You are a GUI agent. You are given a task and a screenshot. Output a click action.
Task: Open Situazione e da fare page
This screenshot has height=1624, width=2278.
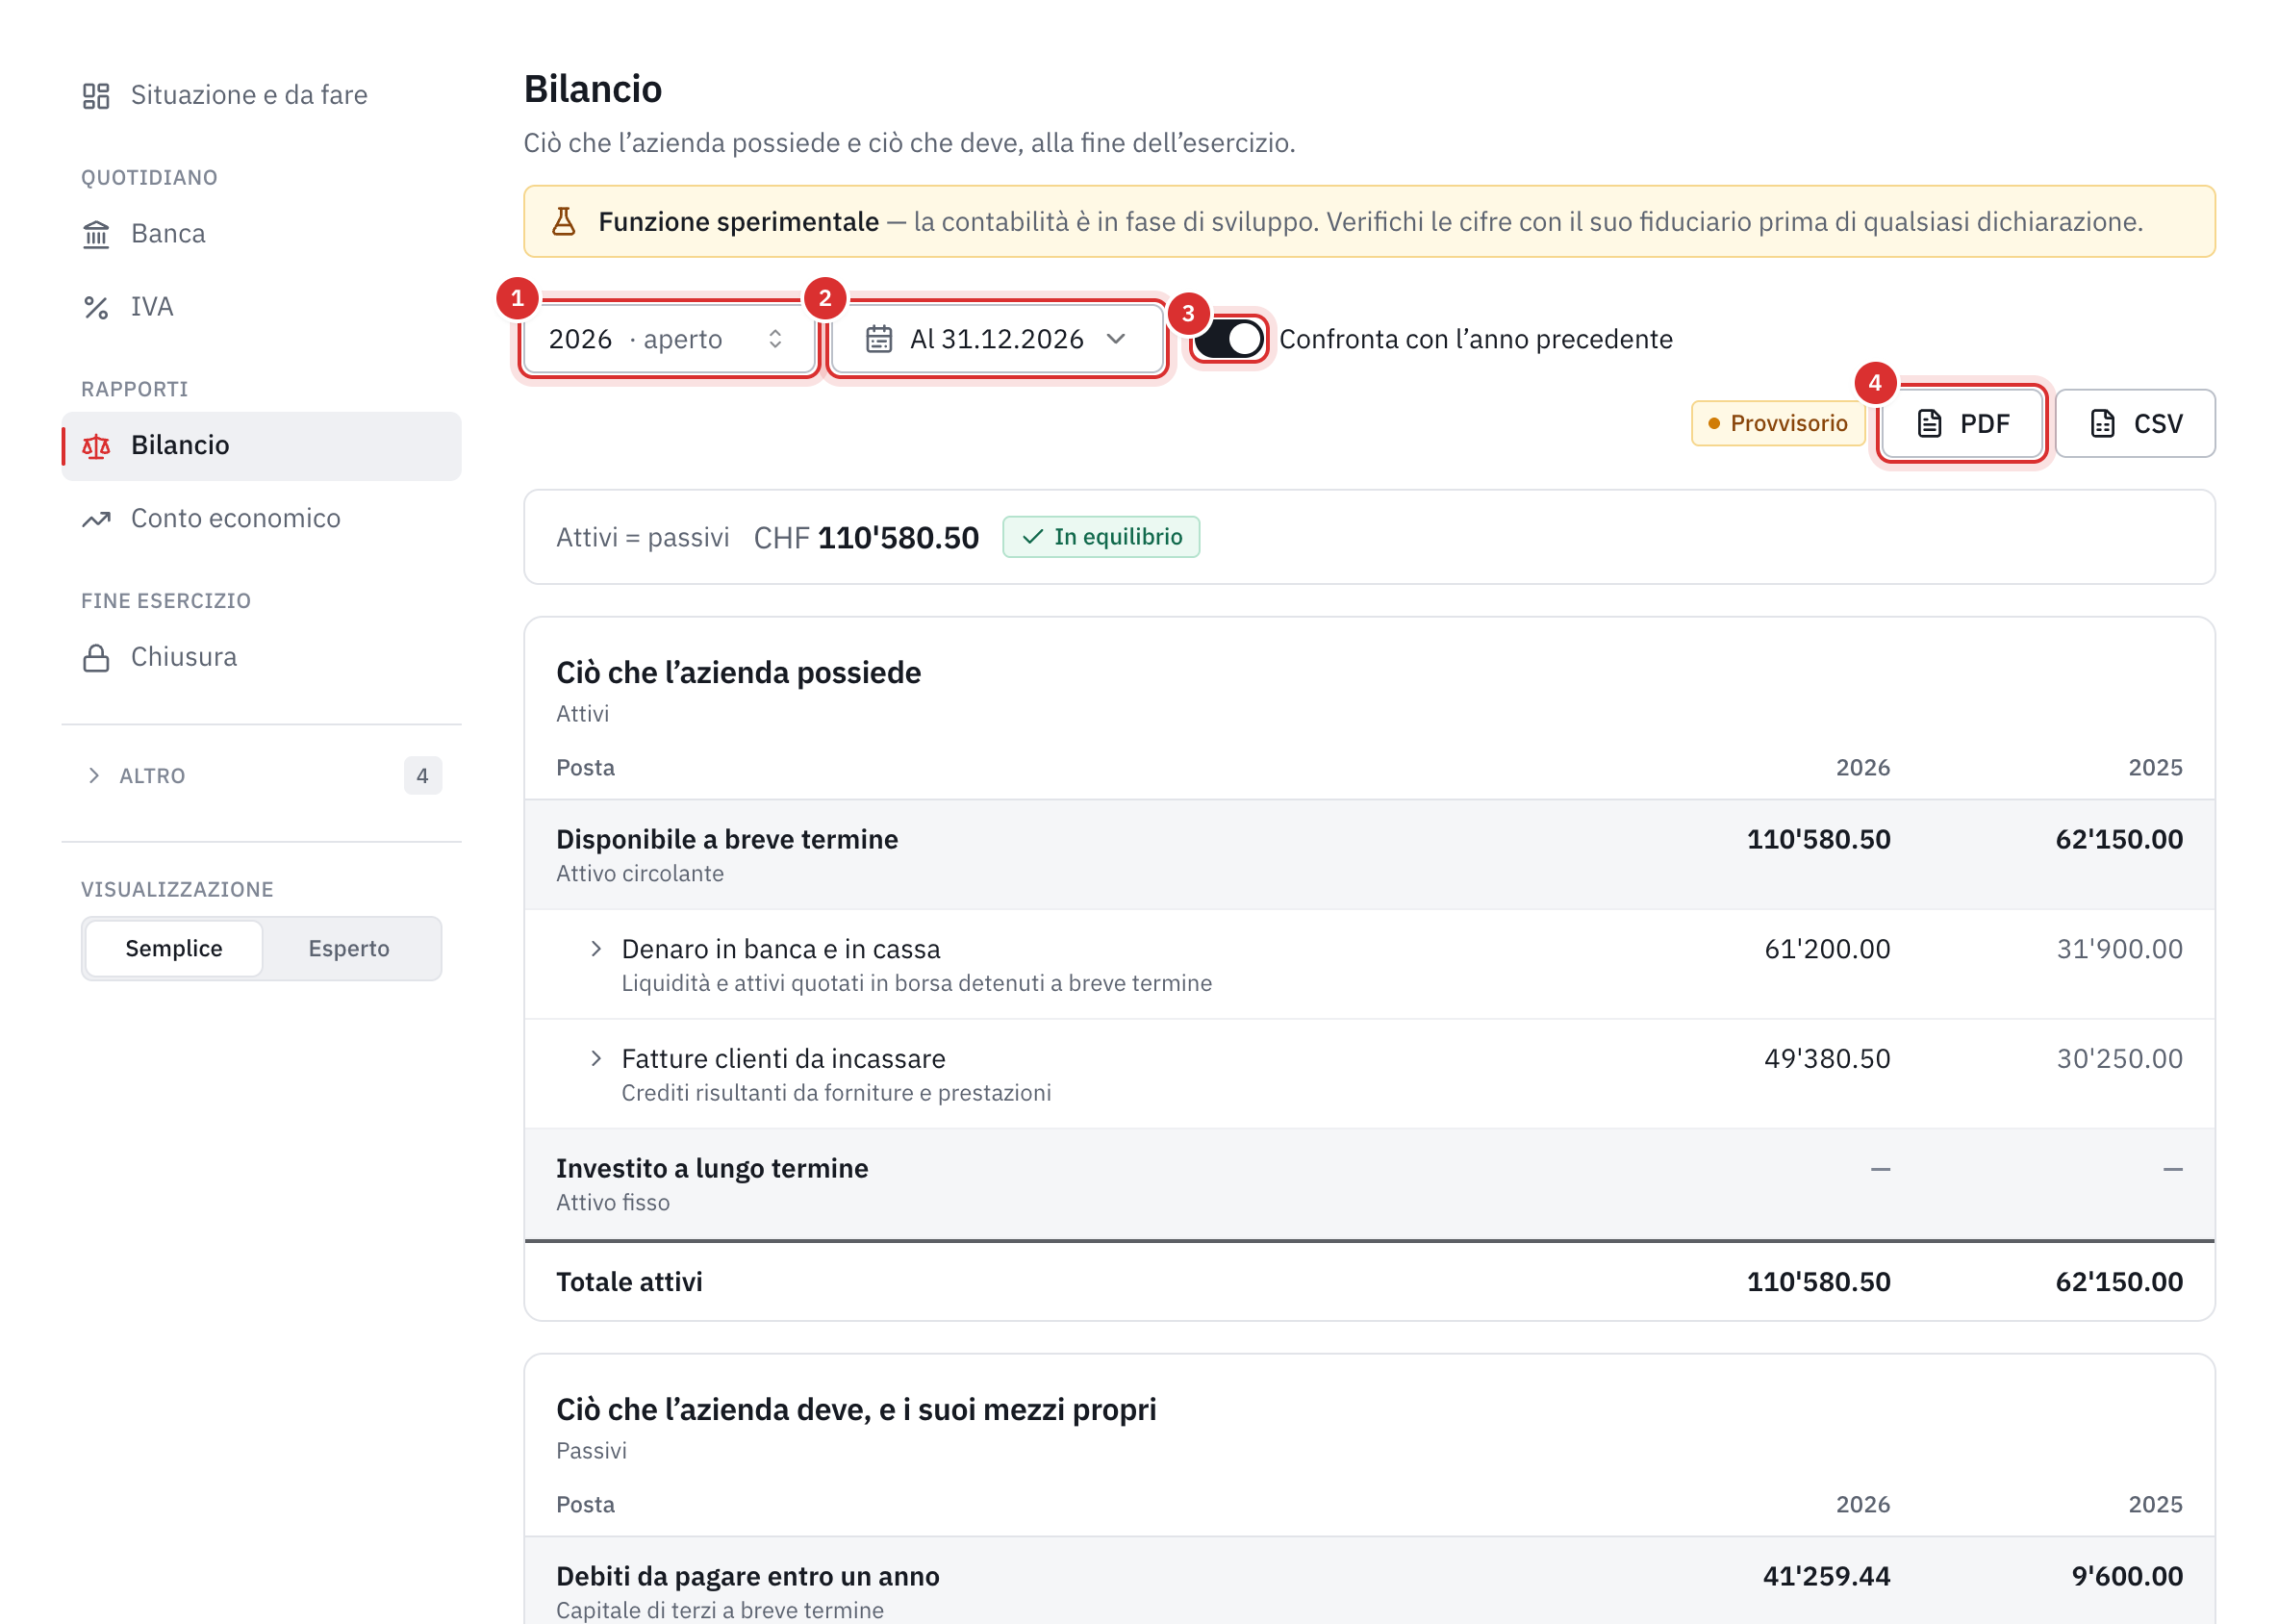click(x=262, y=96)
